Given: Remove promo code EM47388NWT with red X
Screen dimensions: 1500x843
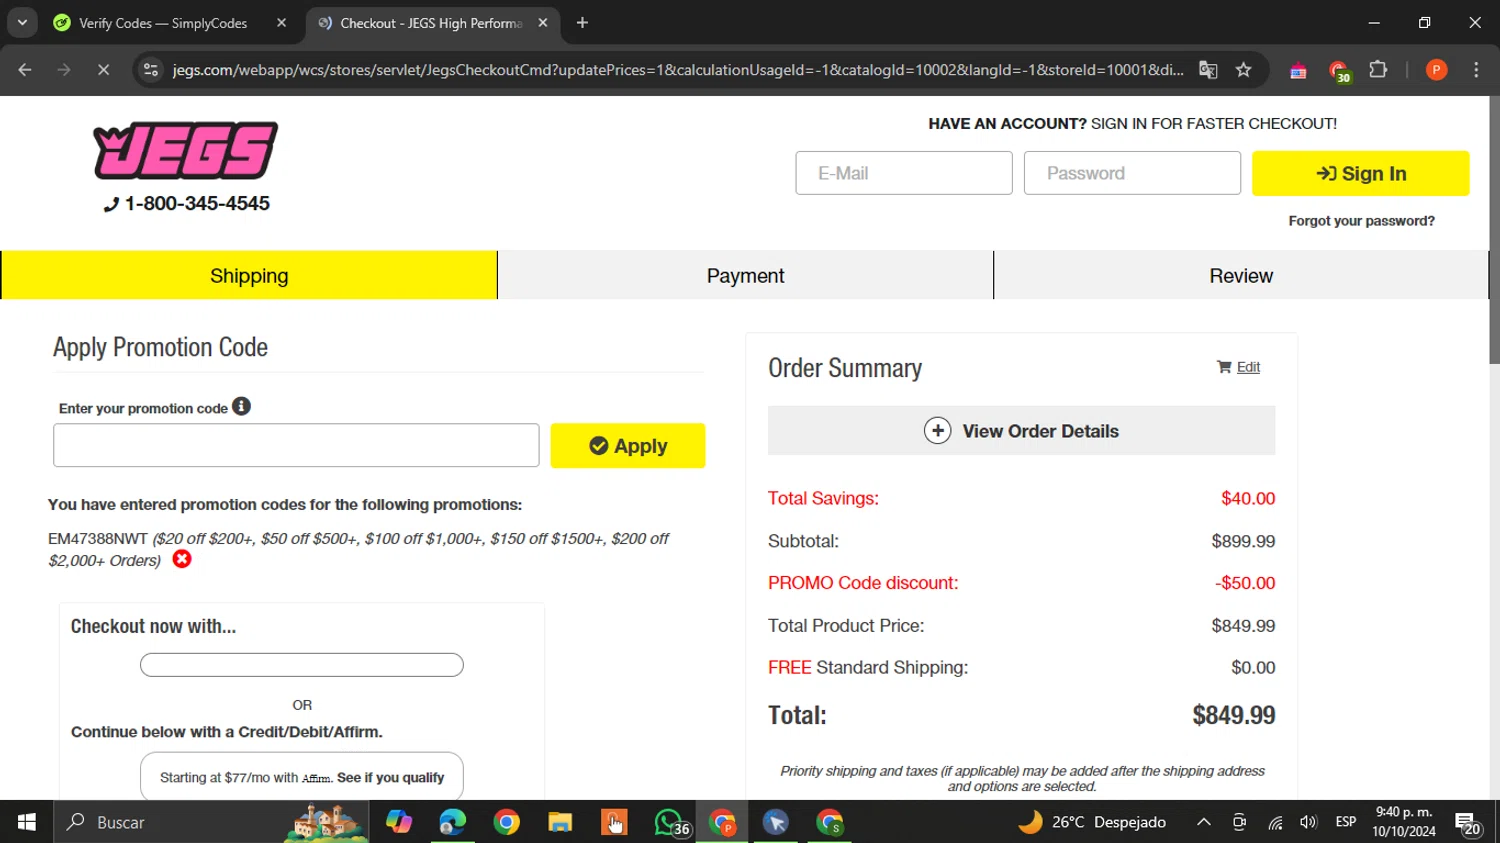Looking at the screenshot, I should click(x=182, y=559).
